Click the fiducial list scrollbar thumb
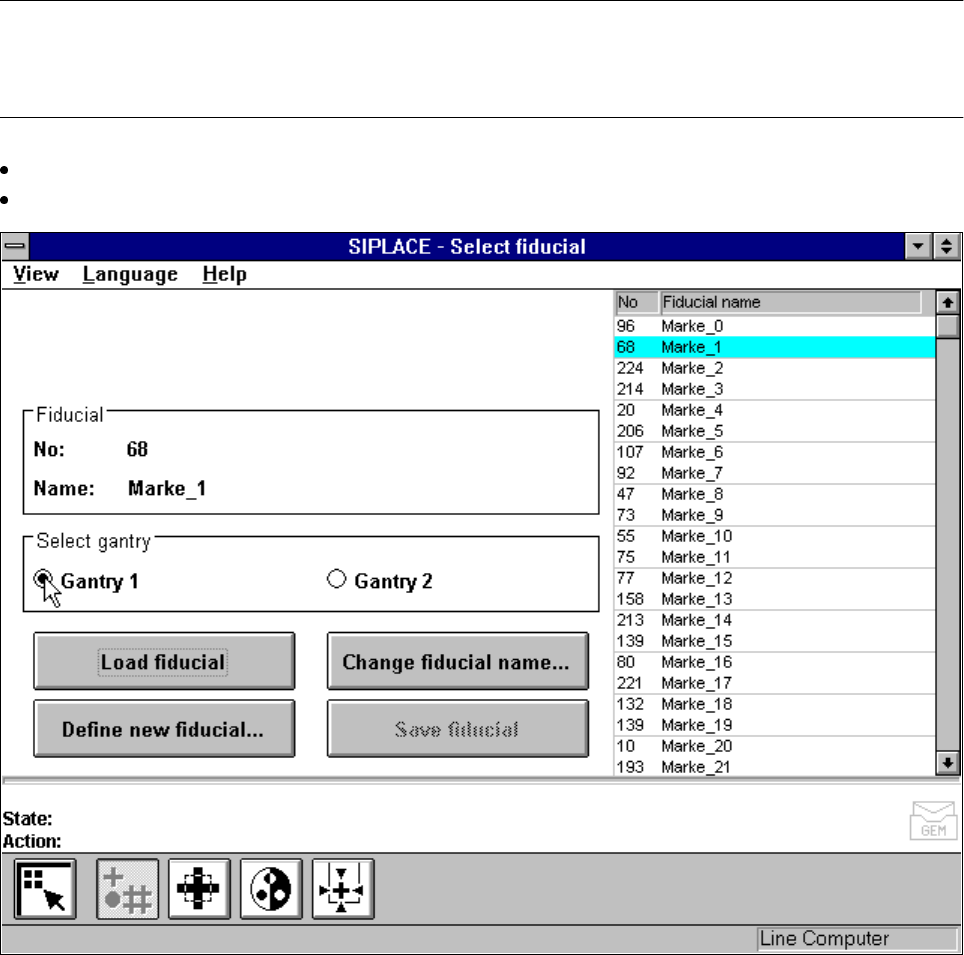Screen dimensions: 964x955 point(947,326)
